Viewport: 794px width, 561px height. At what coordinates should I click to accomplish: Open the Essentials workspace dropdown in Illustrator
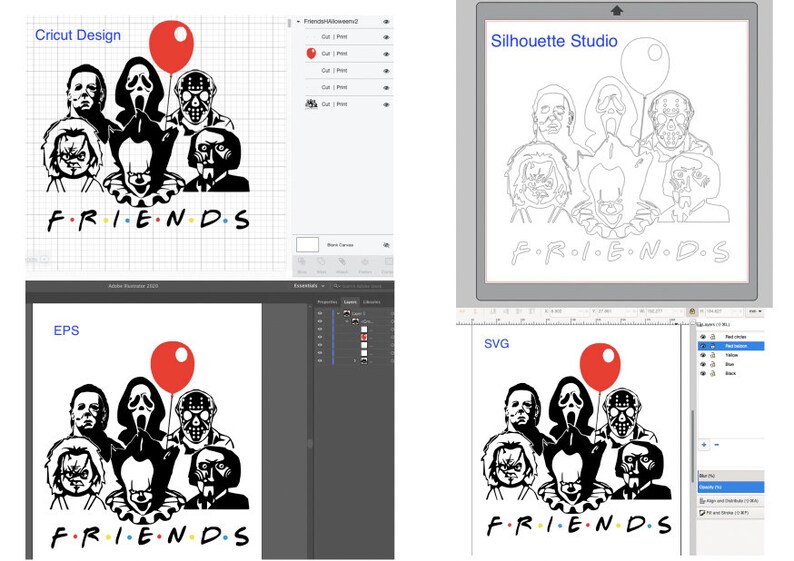point(309,286)
